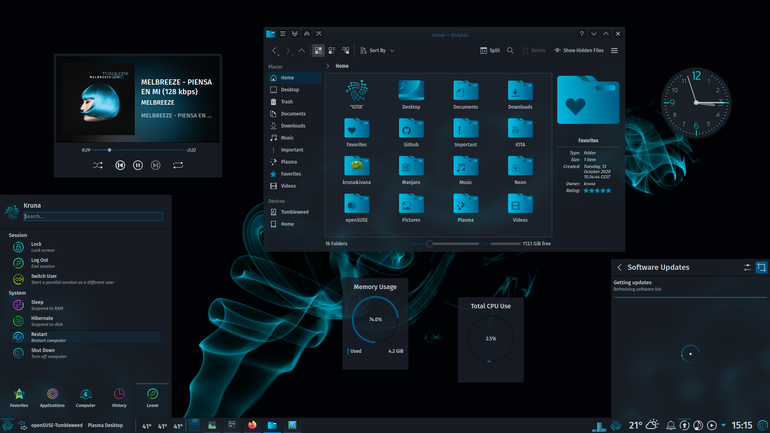The image size is (770, 433).
Task: Switch to the Applications launcher tab
Action: click(x=52, y=397)
